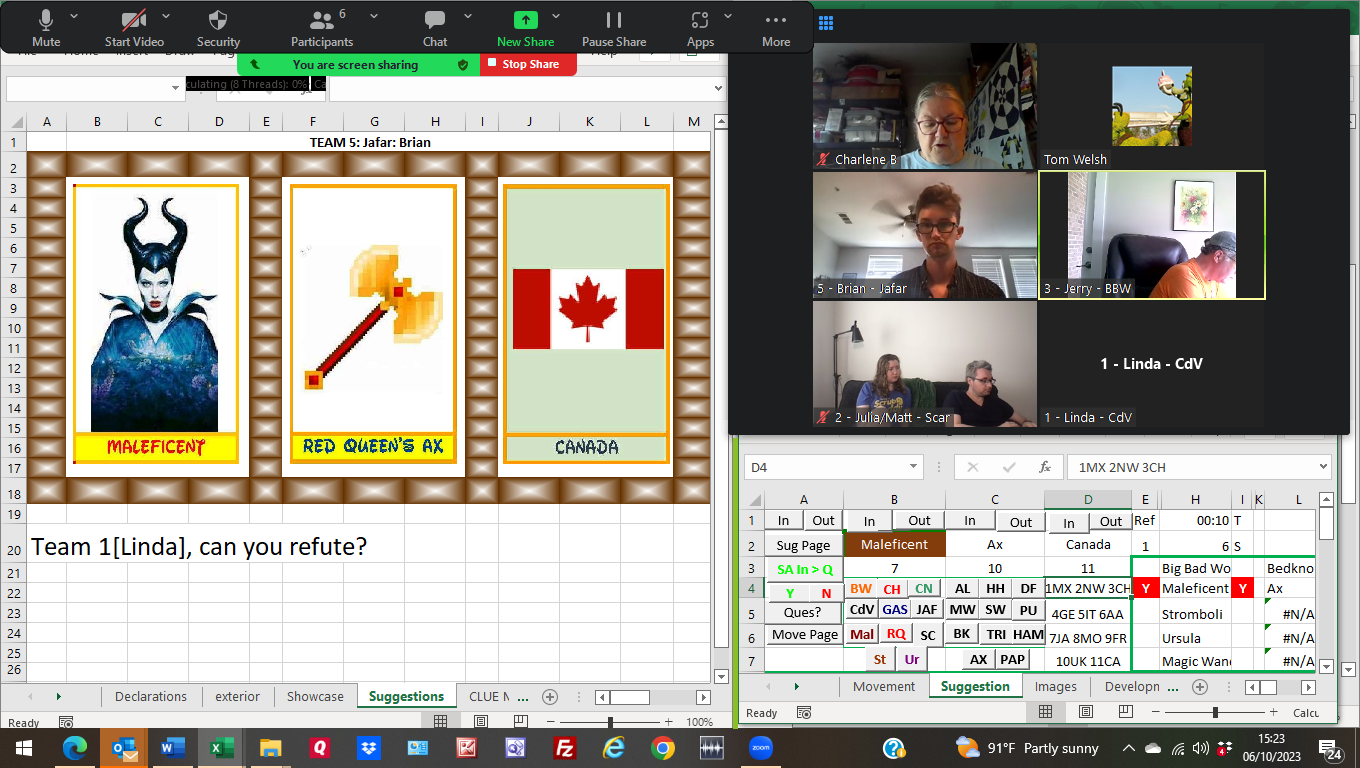This screenshot has width=1360, height=768.
Task: Click the red N button
Action: pos(826,593)
